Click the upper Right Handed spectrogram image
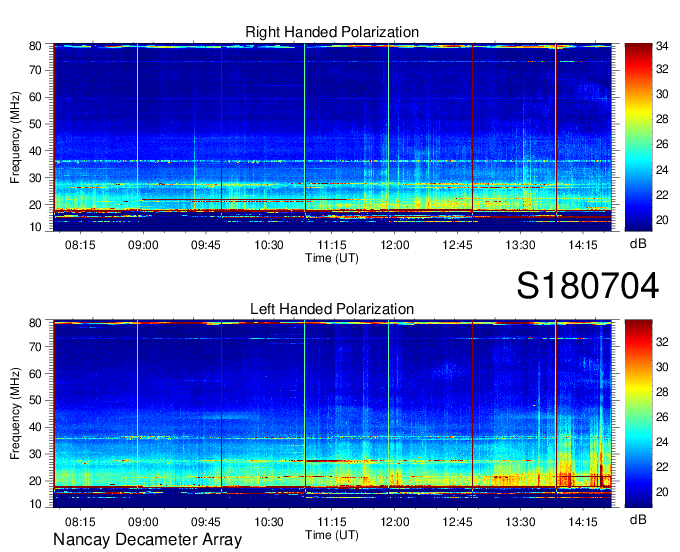This screenshot has height=552, width=680. tap(332, 137)
